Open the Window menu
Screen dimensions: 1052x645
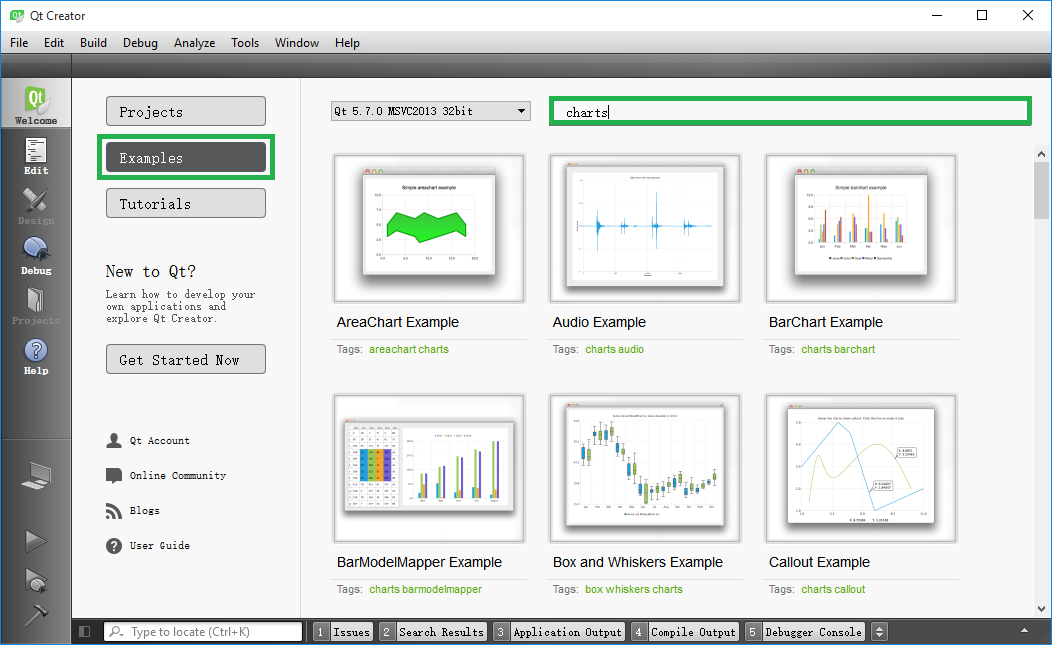click(297, 43)
